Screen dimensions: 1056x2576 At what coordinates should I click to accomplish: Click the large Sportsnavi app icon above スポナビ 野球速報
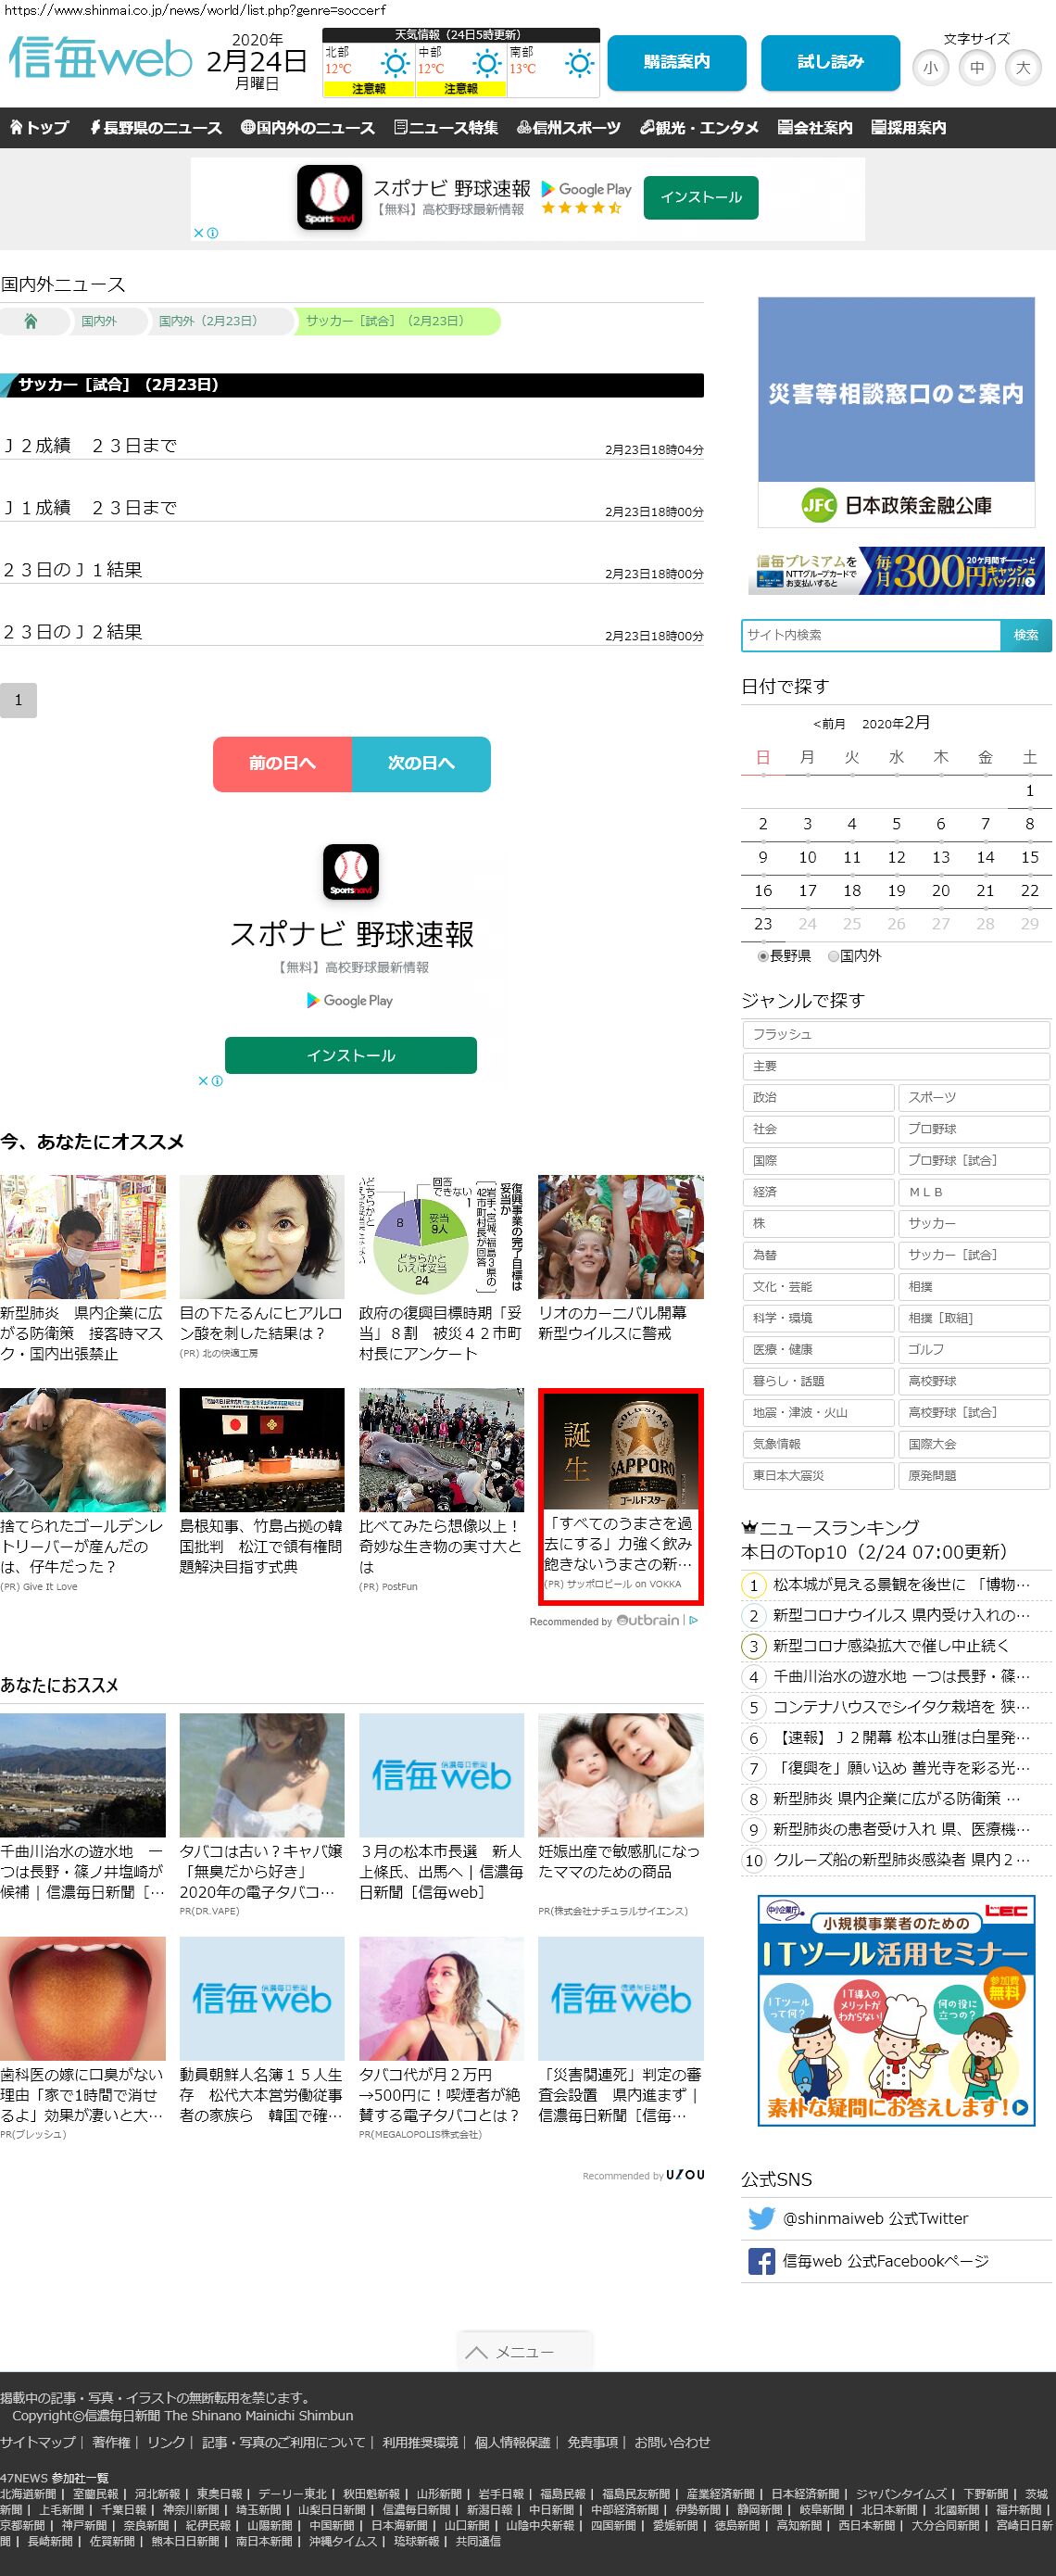click(x=350, y=871)
